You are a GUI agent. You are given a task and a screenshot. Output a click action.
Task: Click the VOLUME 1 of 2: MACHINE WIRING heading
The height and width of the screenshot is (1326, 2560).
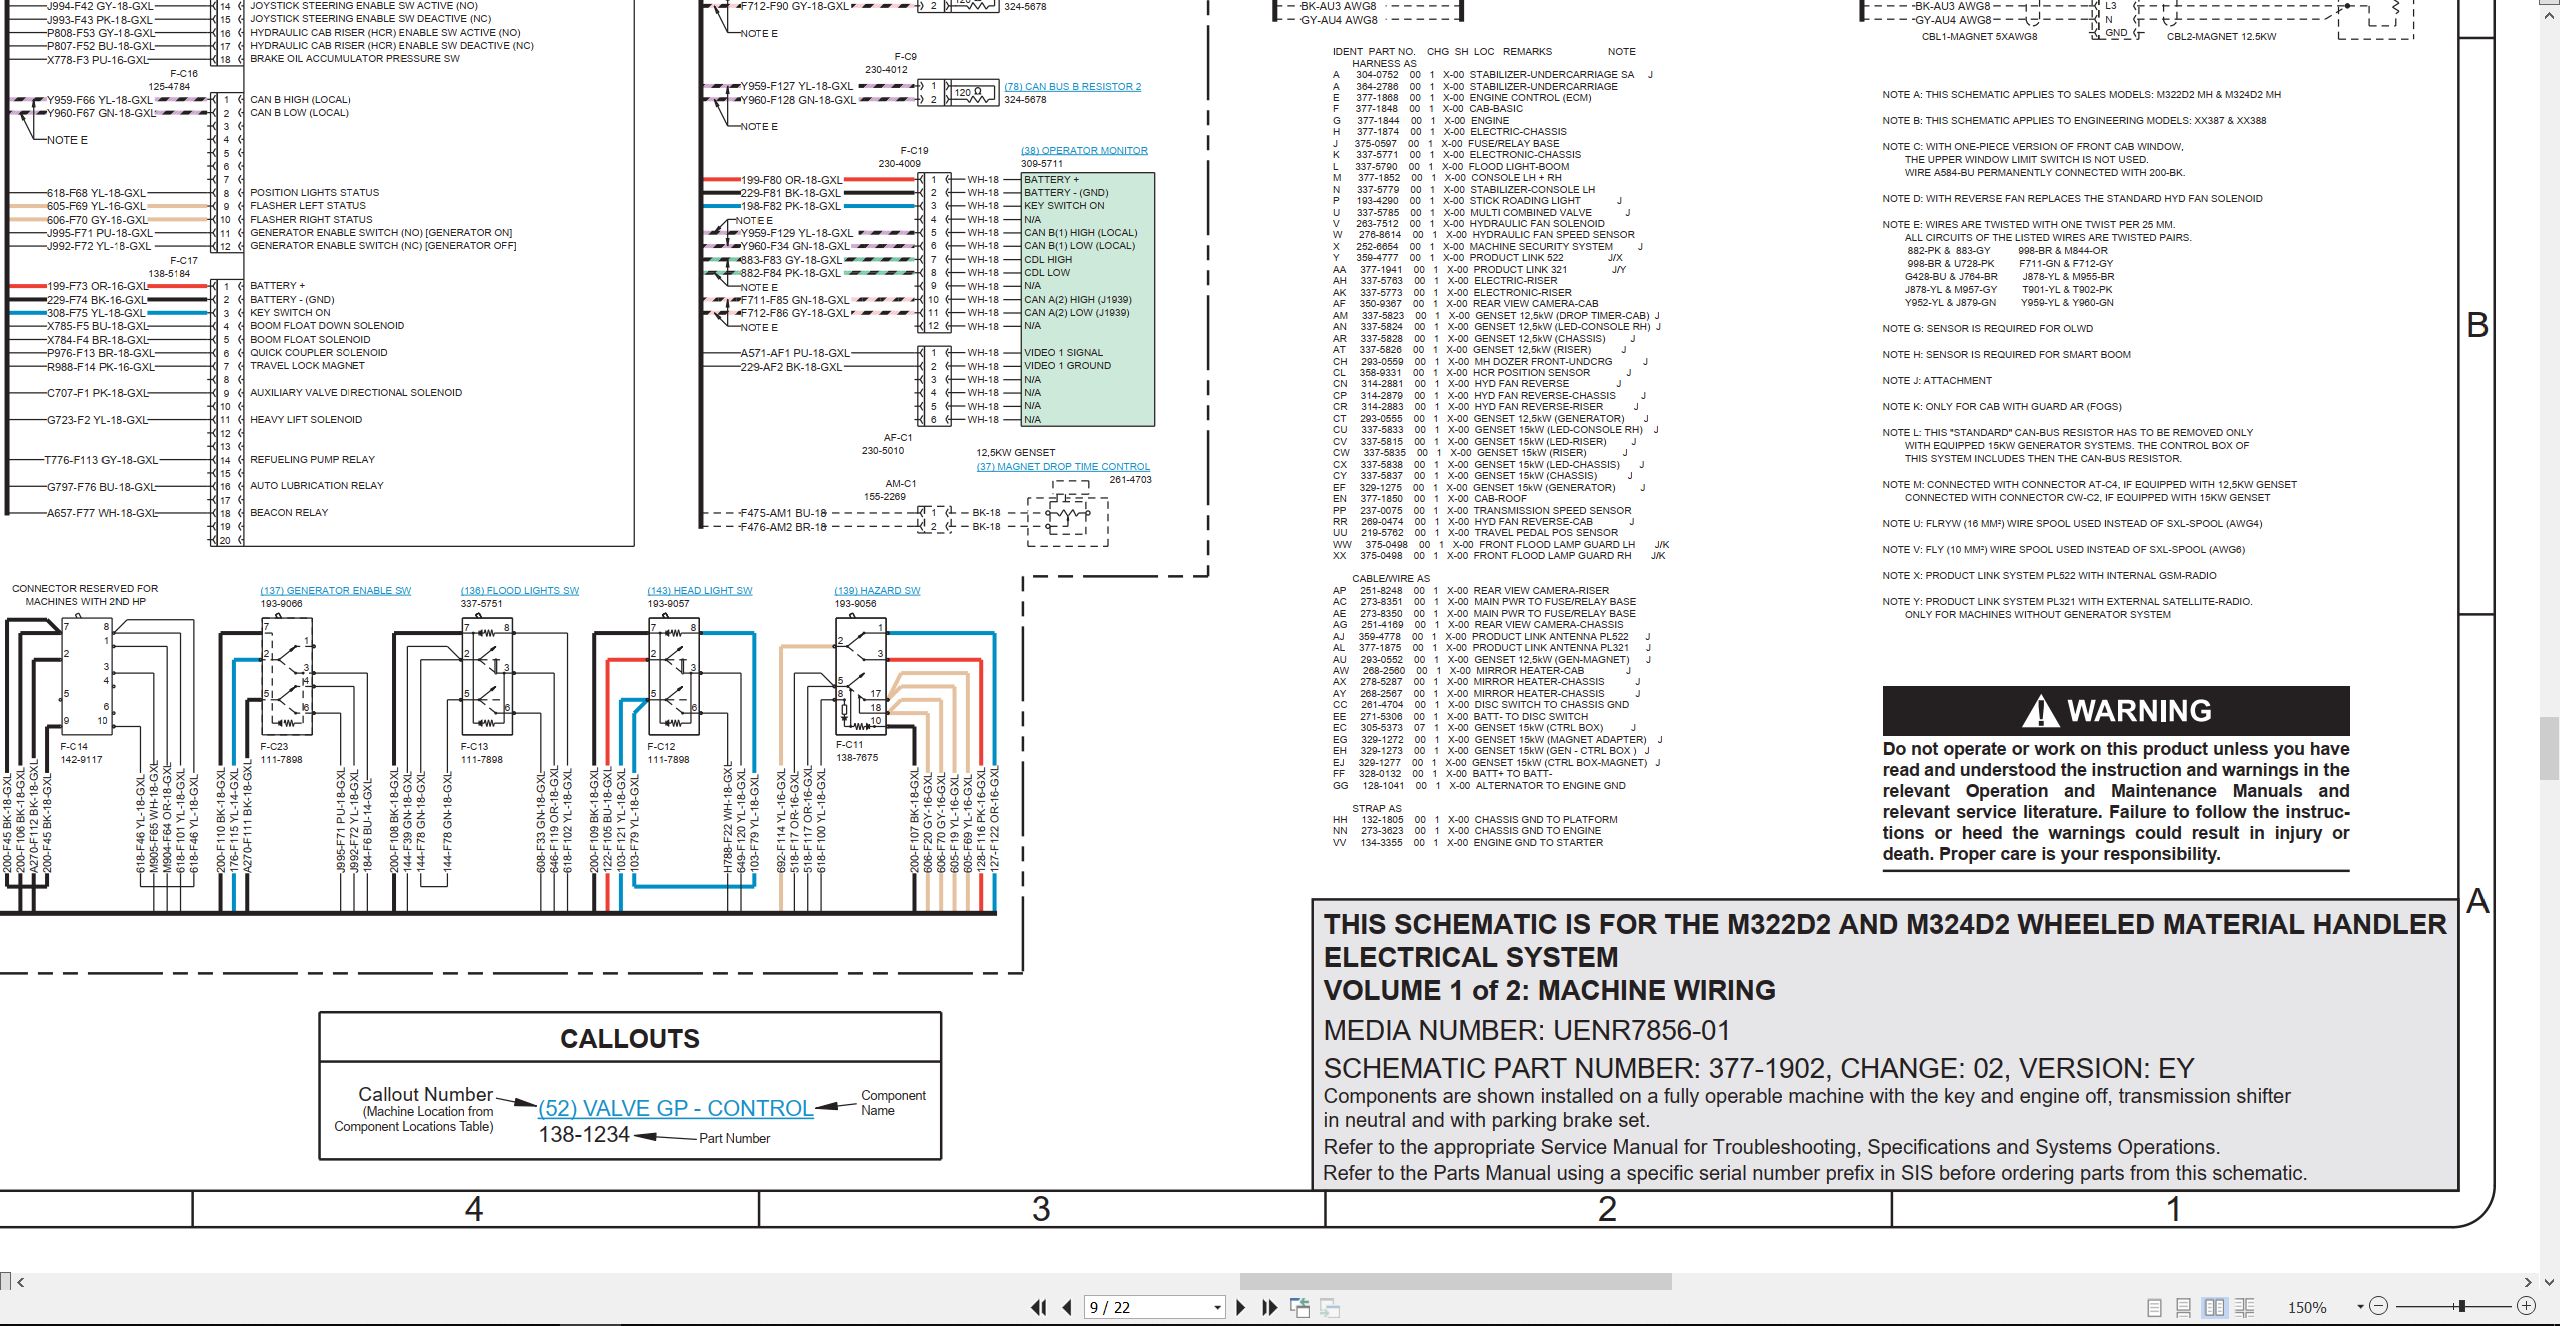[1549, 990]
